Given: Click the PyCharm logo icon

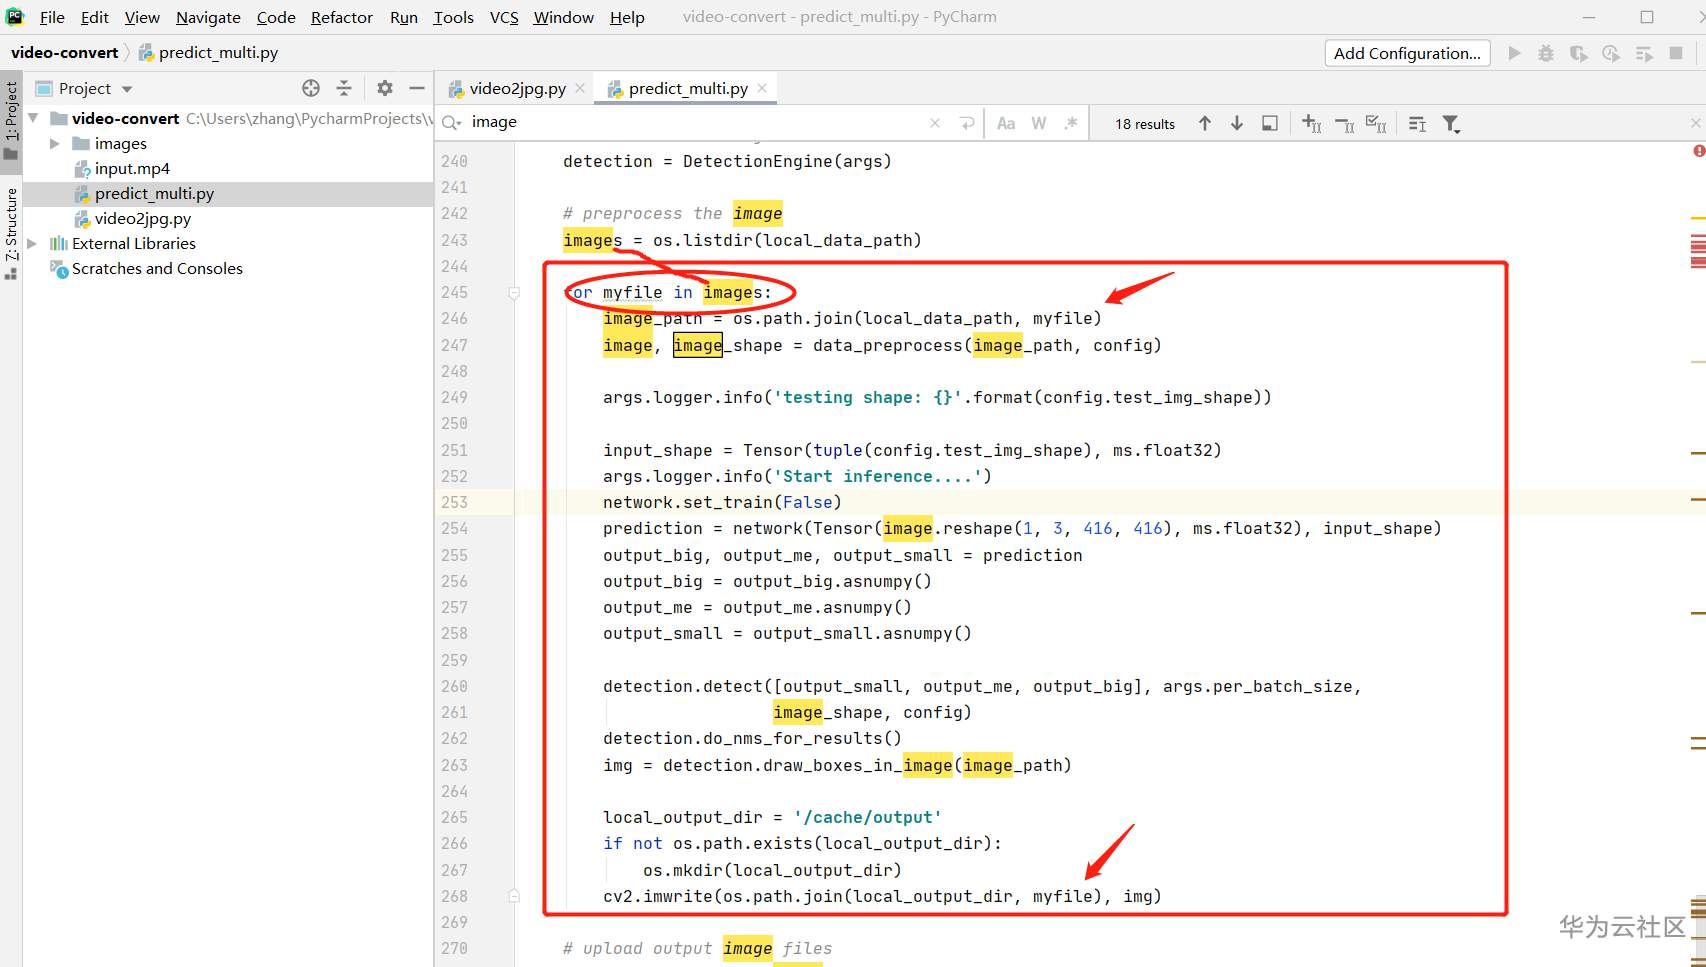Looking at the screenshot, I should pos(15,16).
